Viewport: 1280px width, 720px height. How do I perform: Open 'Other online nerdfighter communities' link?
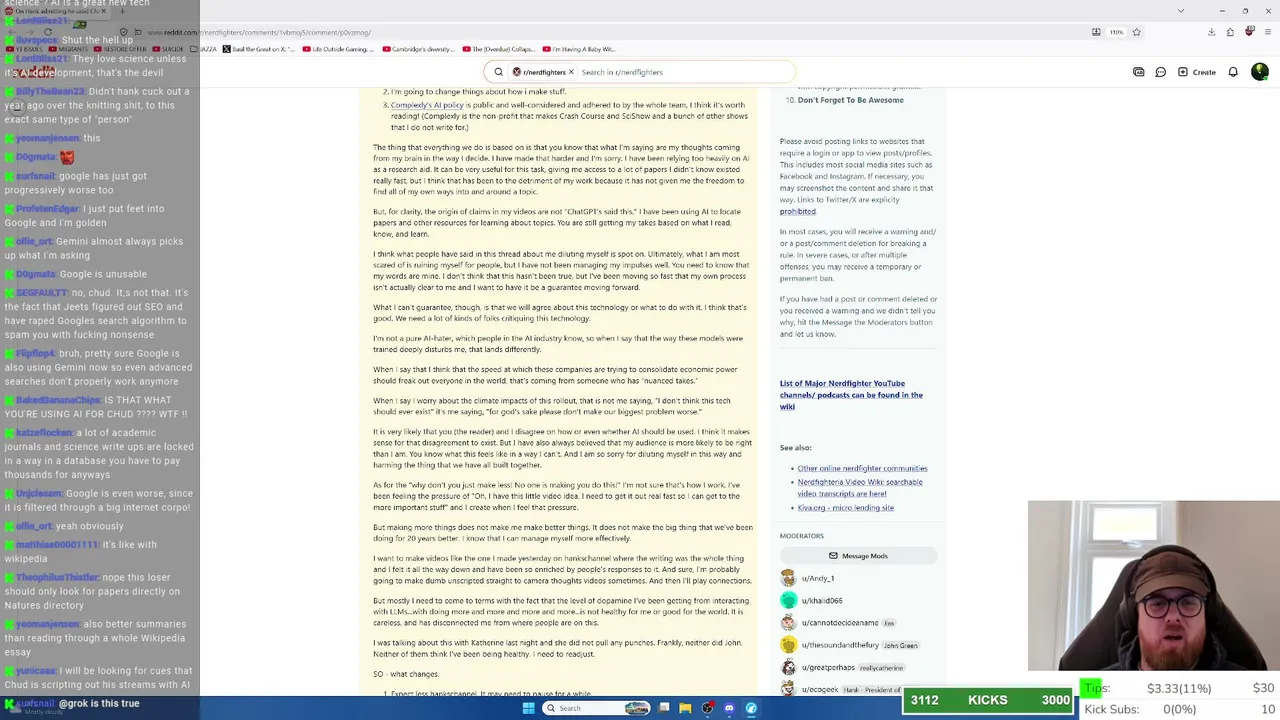point(862,468)
